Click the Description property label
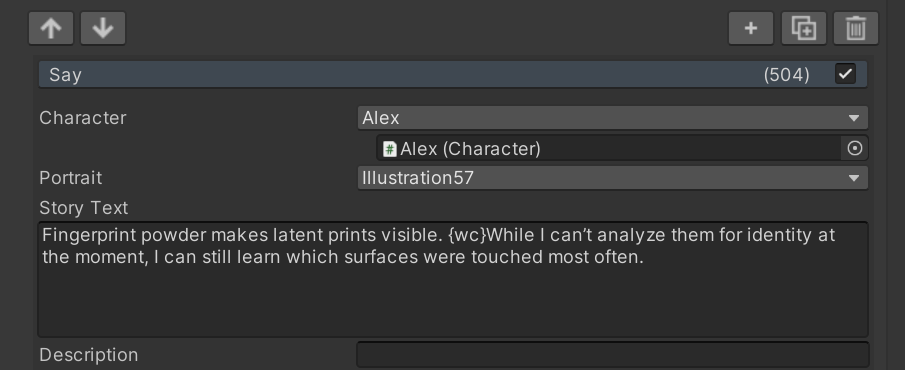 88,354
